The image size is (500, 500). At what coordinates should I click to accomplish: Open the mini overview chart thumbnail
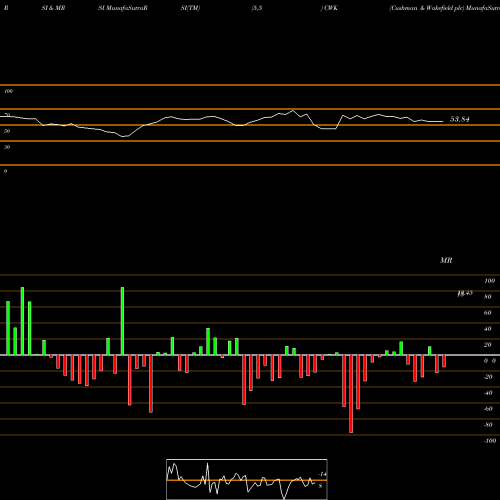pyautogui.click(x=247, y=479)
